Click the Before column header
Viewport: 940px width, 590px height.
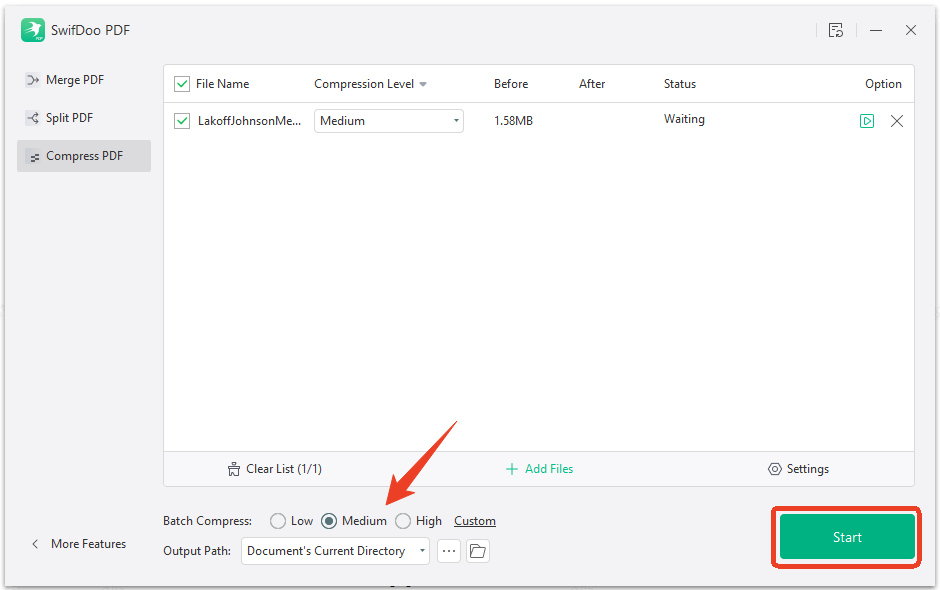tap(511, 84)
